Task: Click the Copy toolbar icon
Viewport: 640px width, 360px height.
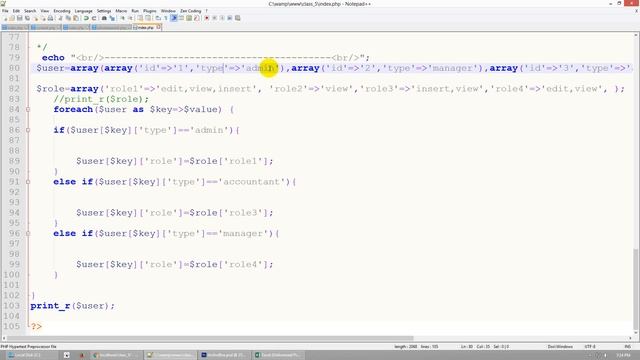Action: point(68,18)
